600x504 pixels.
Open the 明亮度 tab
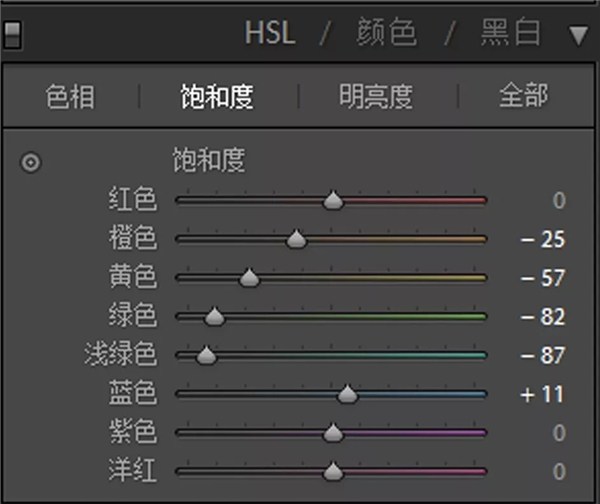[375, 97]
